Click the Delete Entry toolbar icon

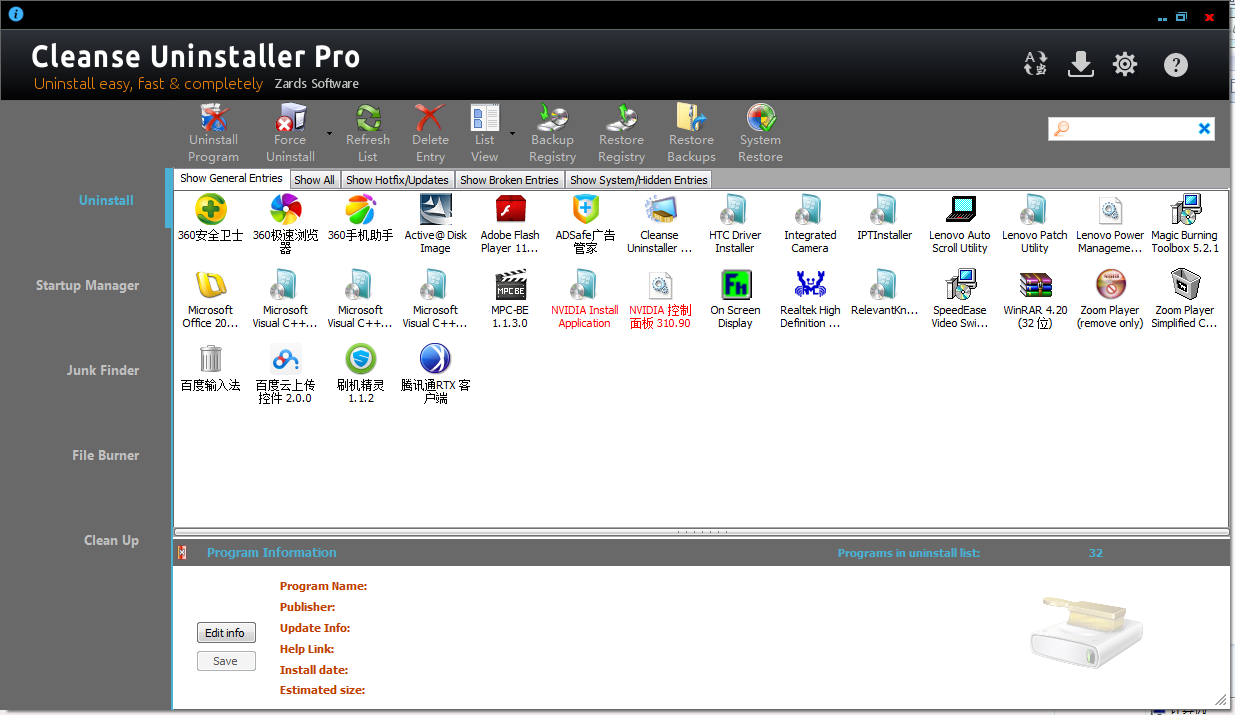(x=430, y=118)
